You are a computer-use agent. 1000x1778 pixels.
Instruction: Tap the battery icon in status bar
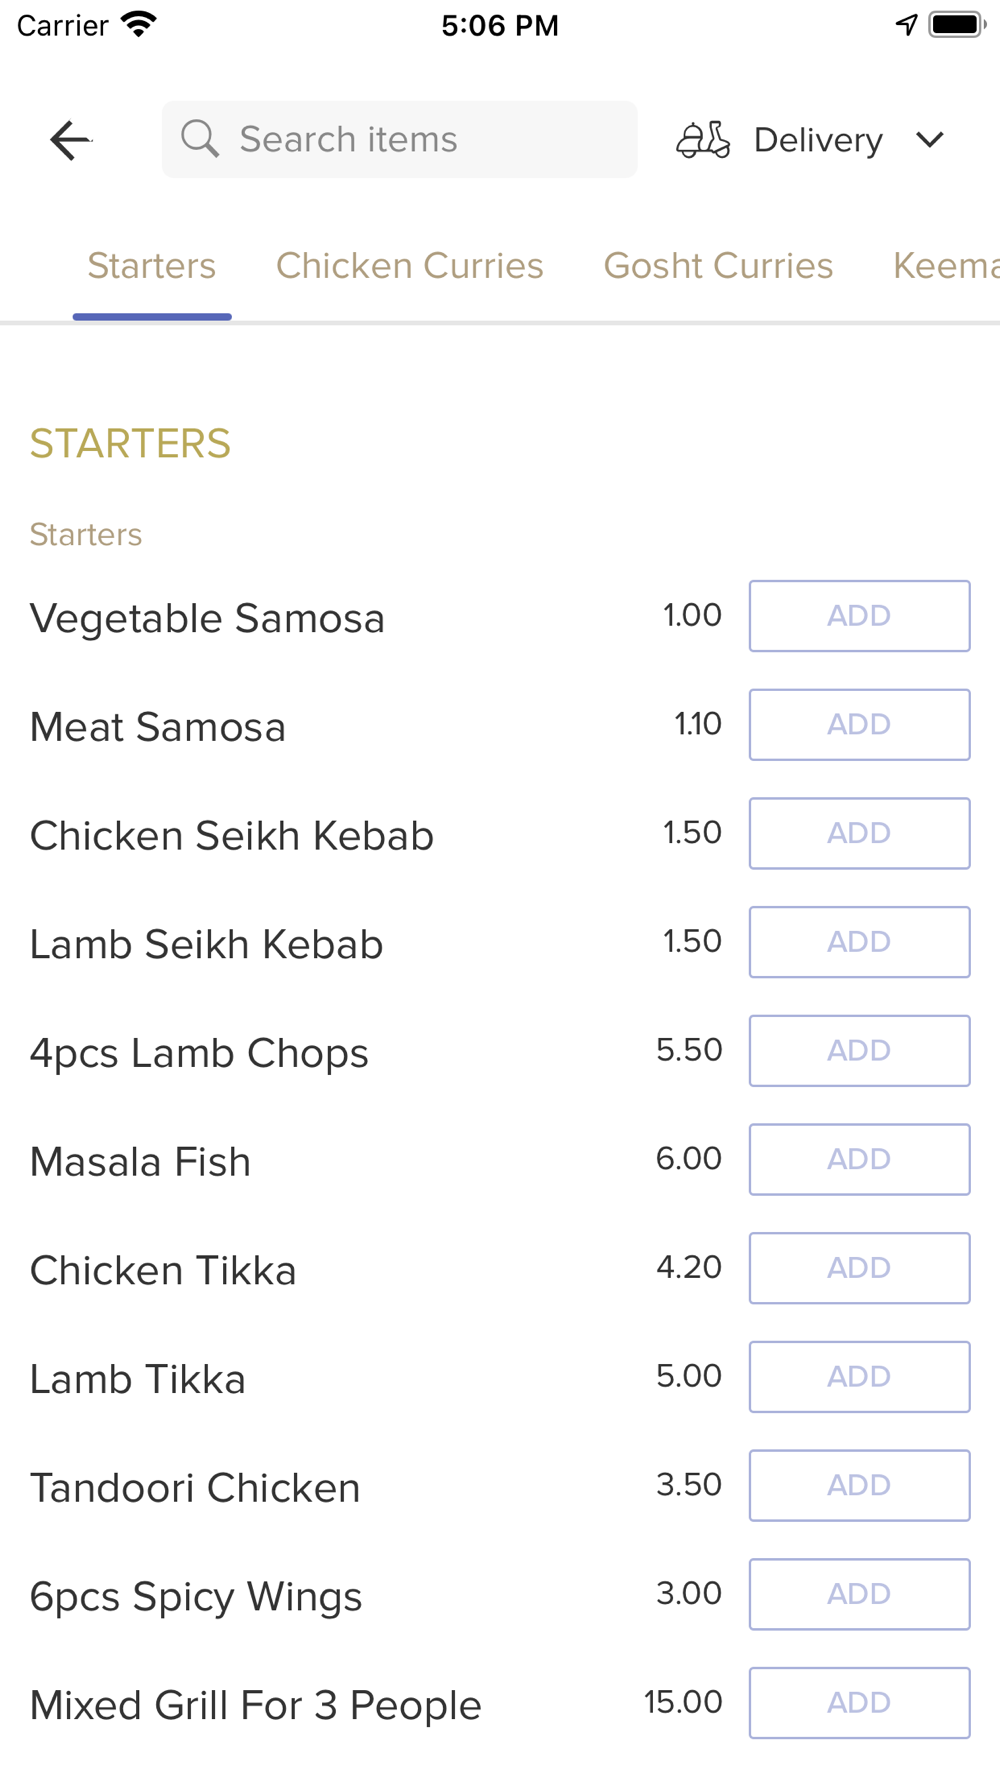point(956,25)
